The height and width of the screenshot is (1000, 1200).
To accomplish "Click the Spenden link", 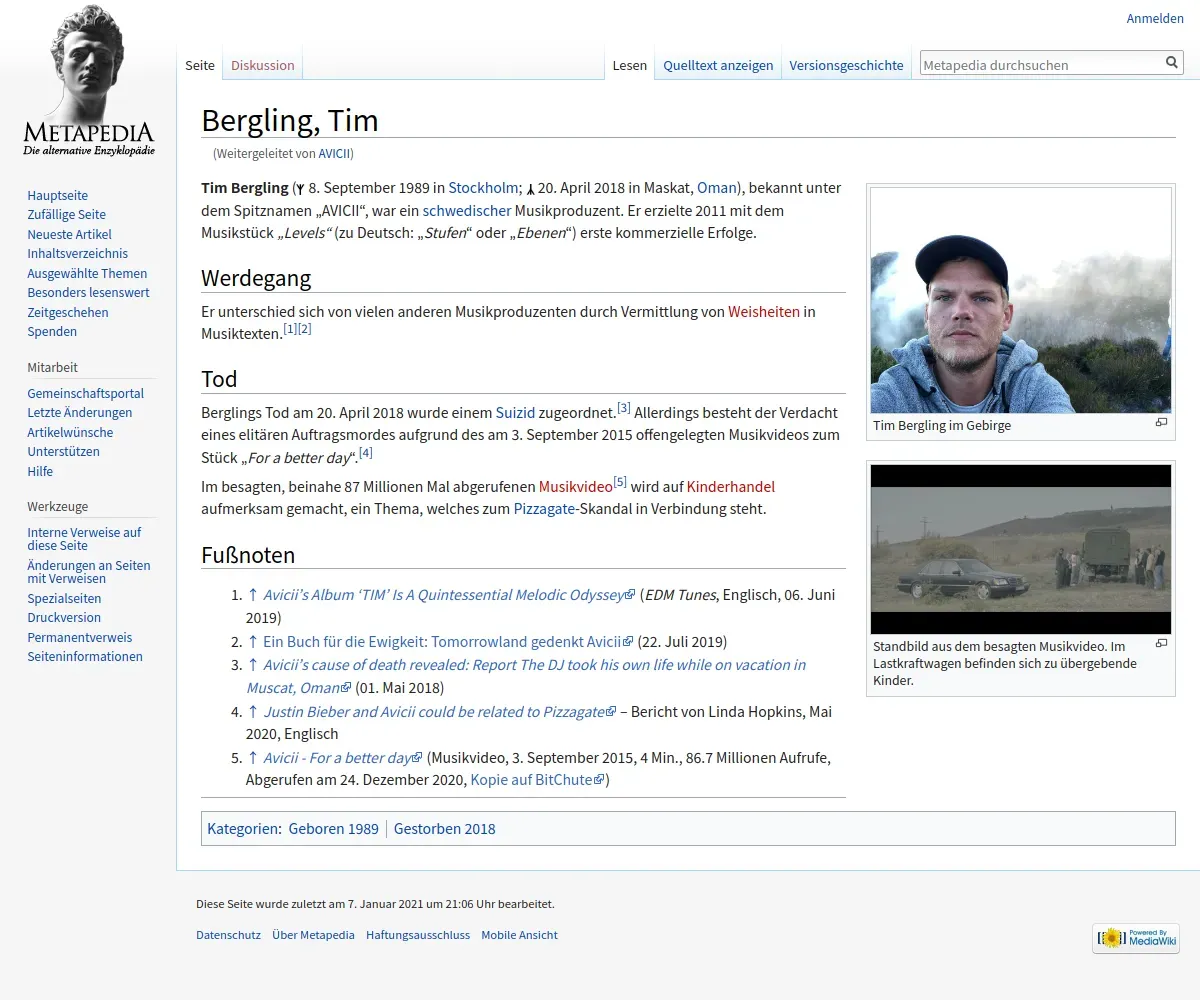I will tap(52, 332).
